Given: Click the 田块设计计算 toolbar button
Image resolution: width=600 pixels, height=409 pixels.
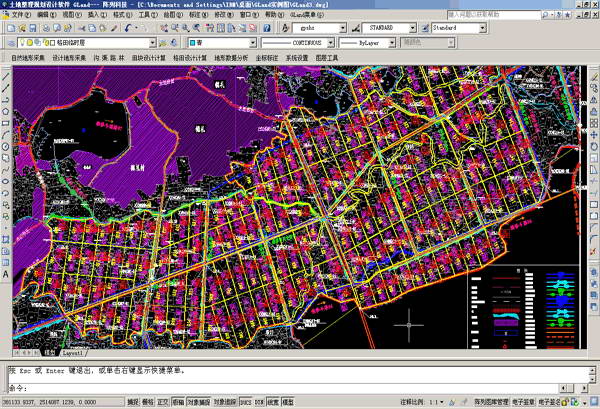Looking at the screenshot, I should pyautogui.click(x=148, y=58).
